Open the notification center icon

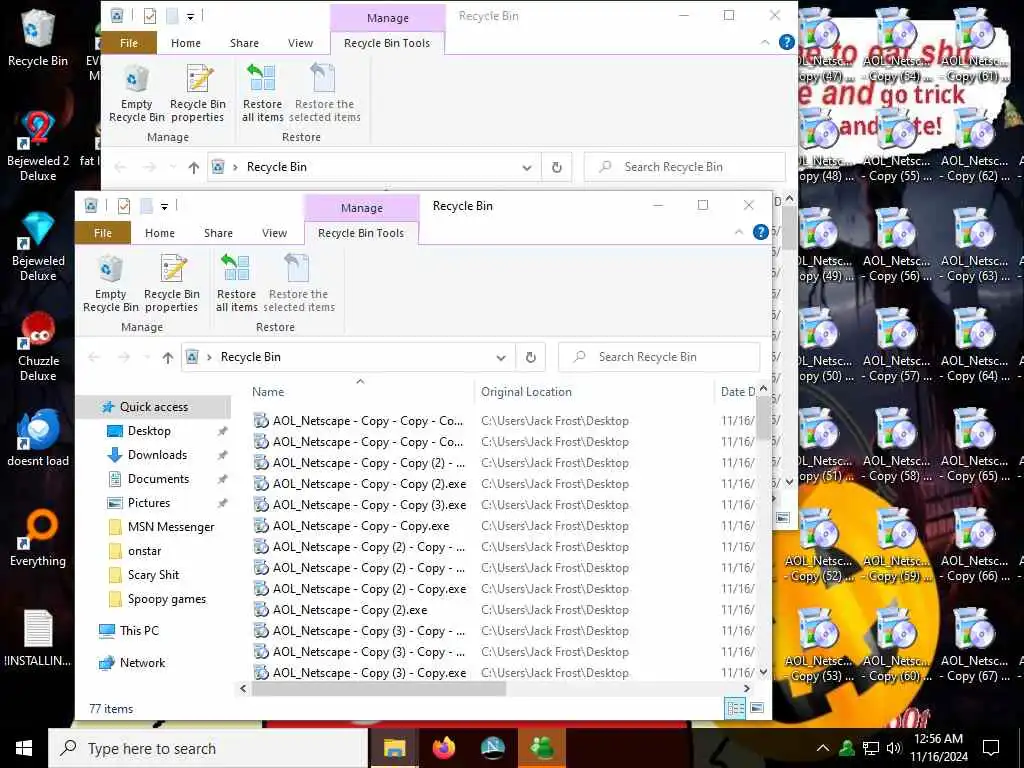(991, 748)
